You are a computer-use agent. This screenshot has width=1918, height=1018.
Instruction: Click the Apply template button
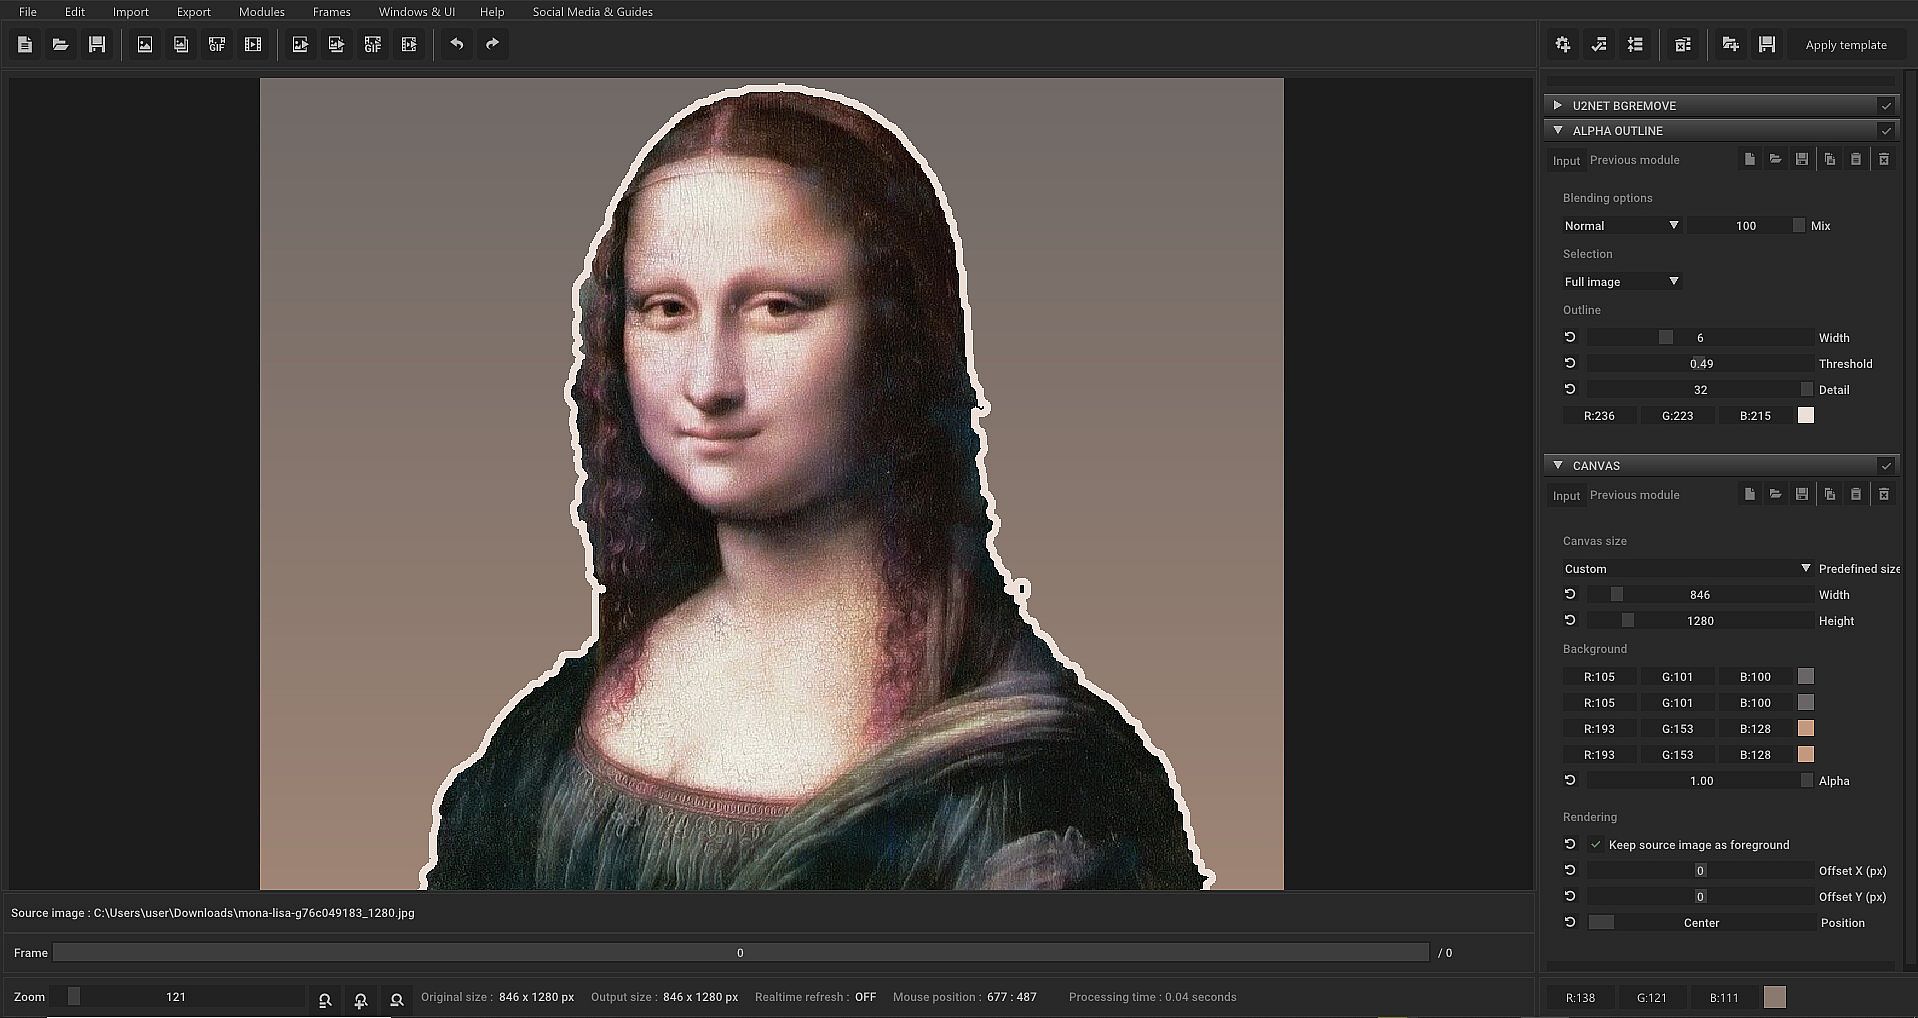(x=1846, y=45)
